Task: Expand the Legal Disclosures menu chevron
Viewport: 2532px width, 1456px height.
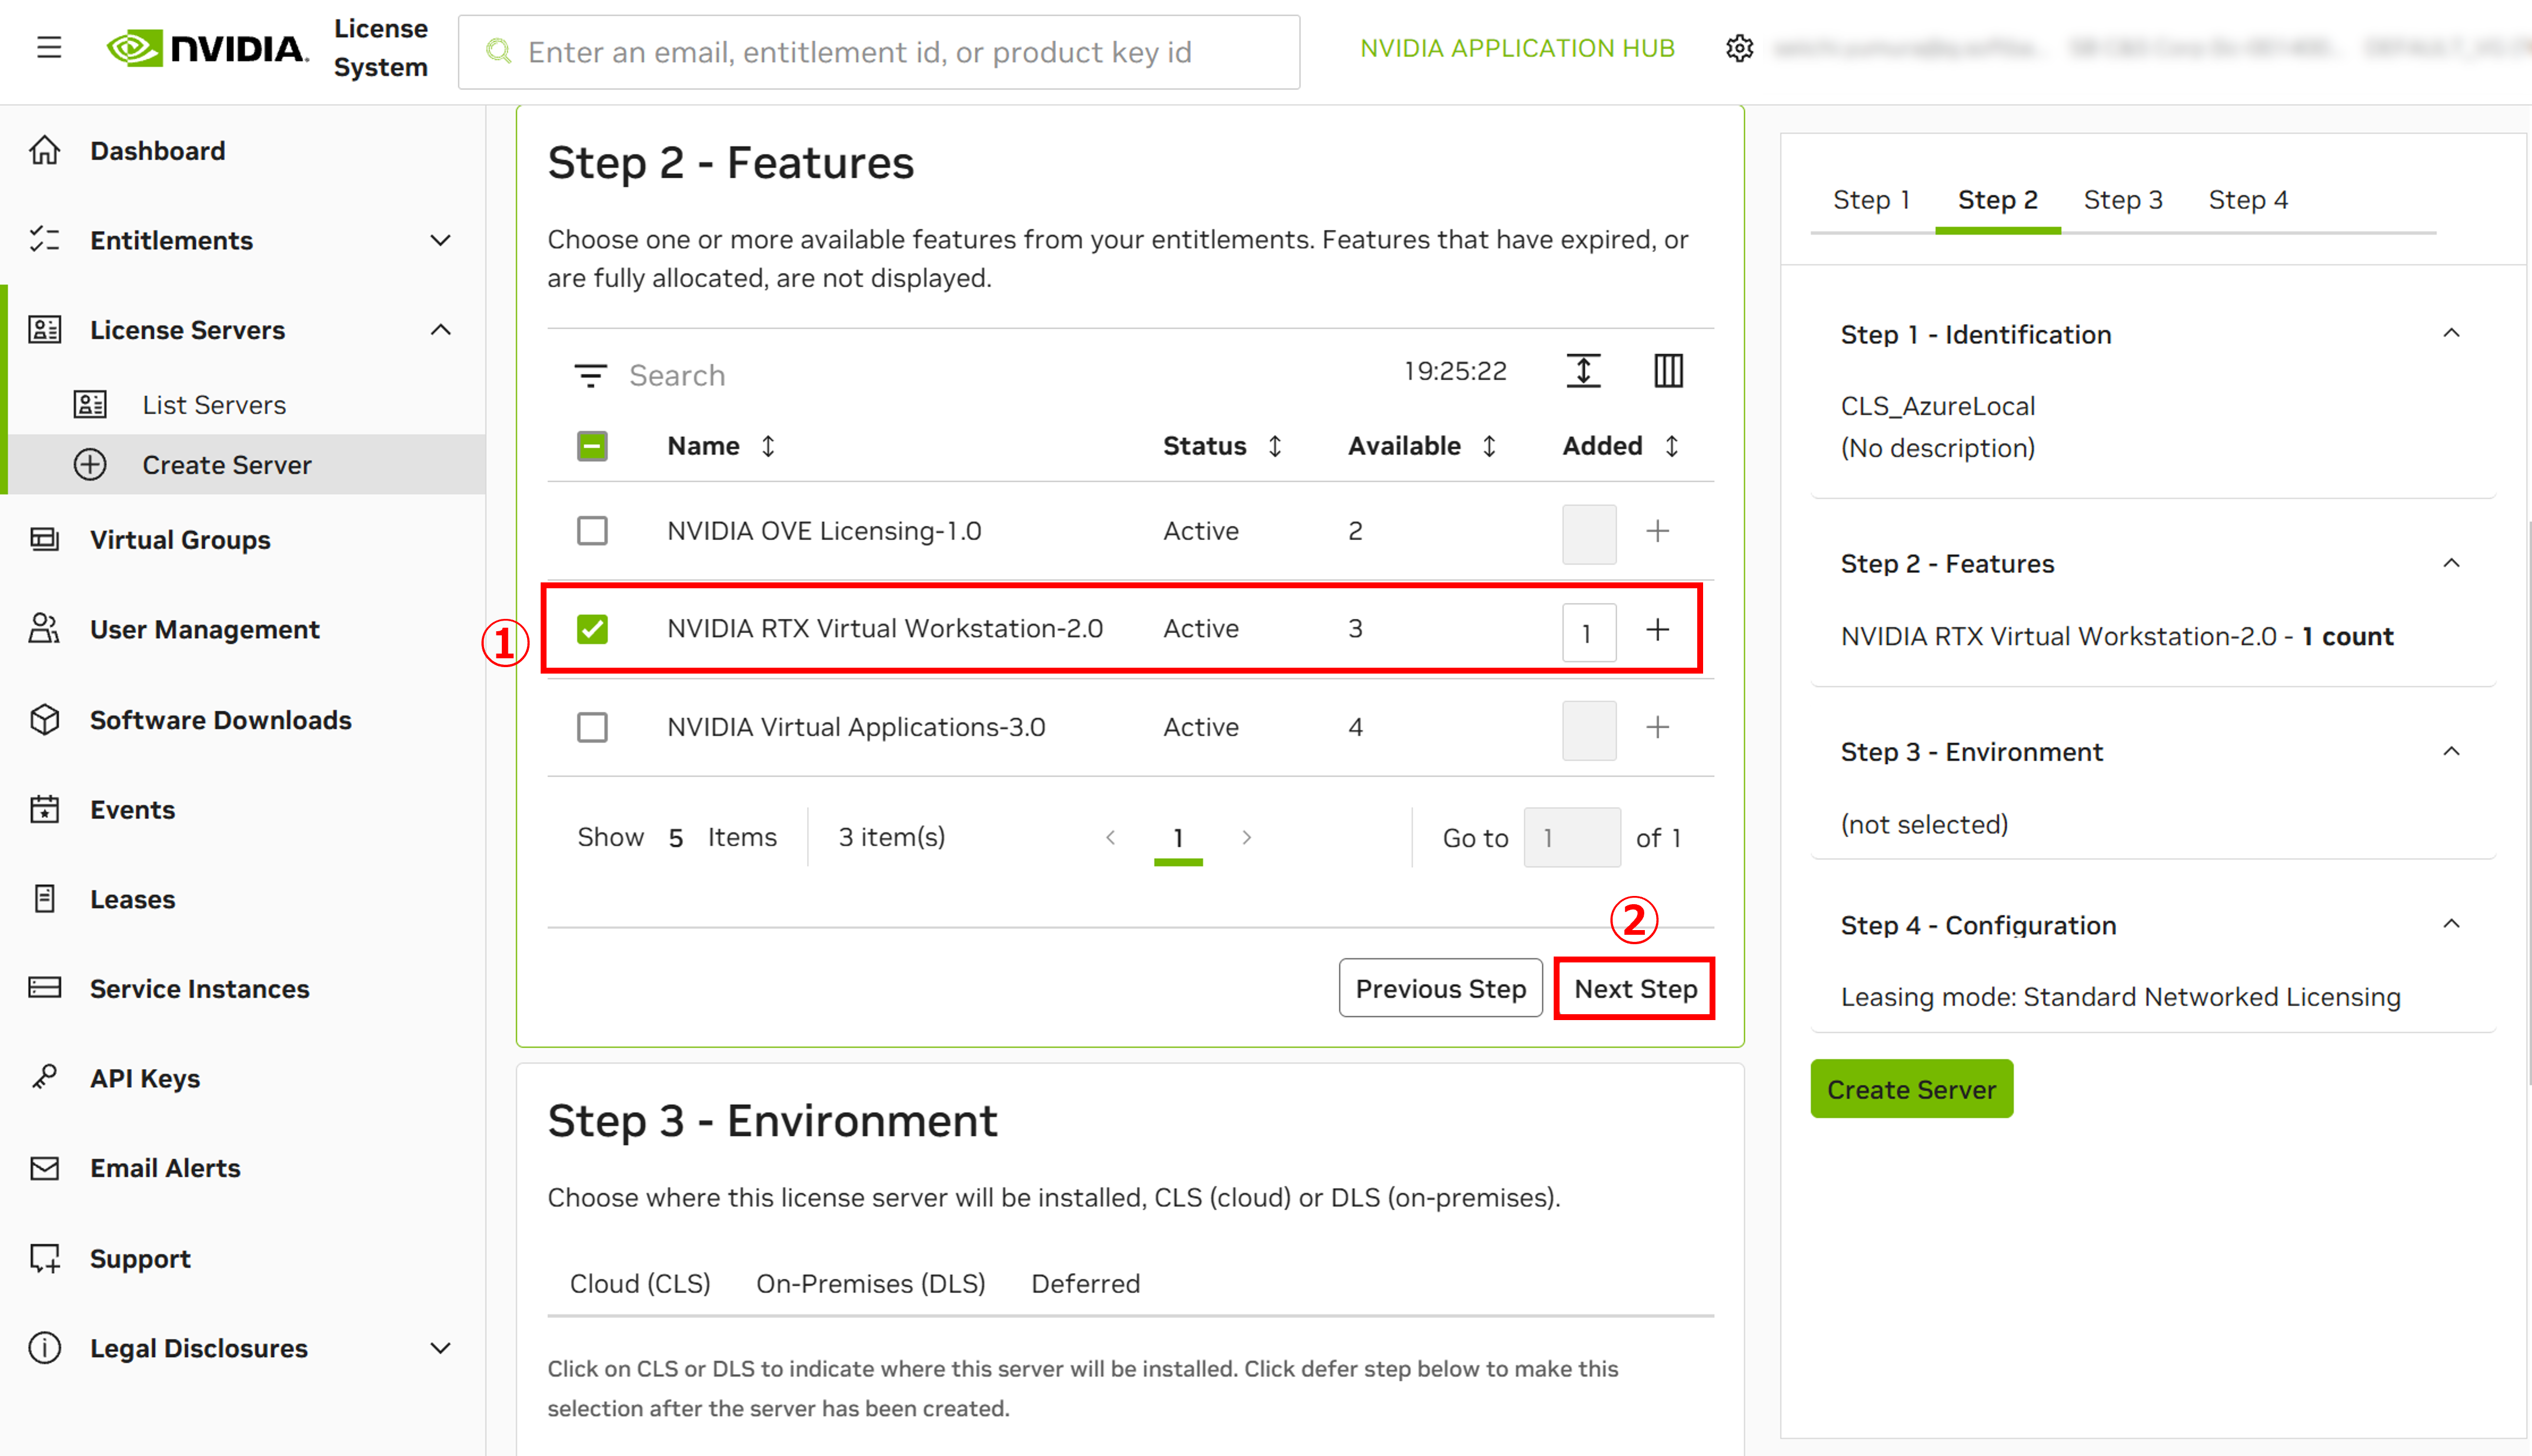Action: point(440,1348)
